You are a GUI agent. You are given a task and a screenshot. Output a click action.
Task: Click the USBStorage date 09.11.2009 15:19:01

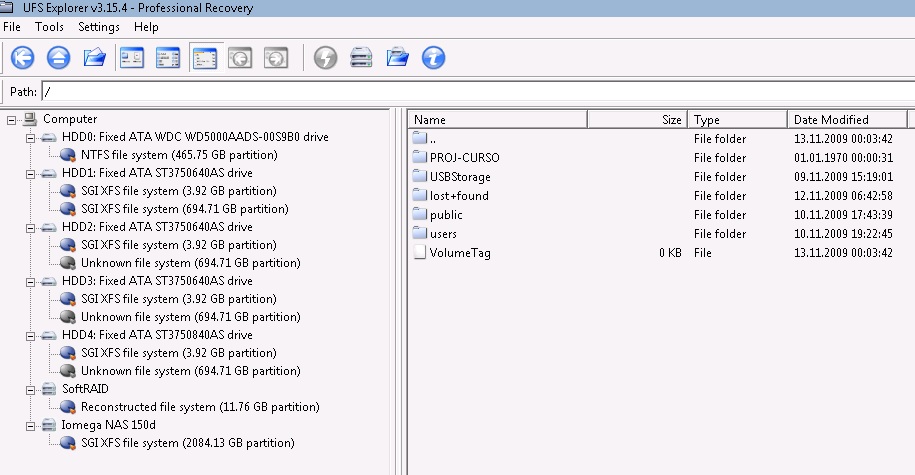843,177
